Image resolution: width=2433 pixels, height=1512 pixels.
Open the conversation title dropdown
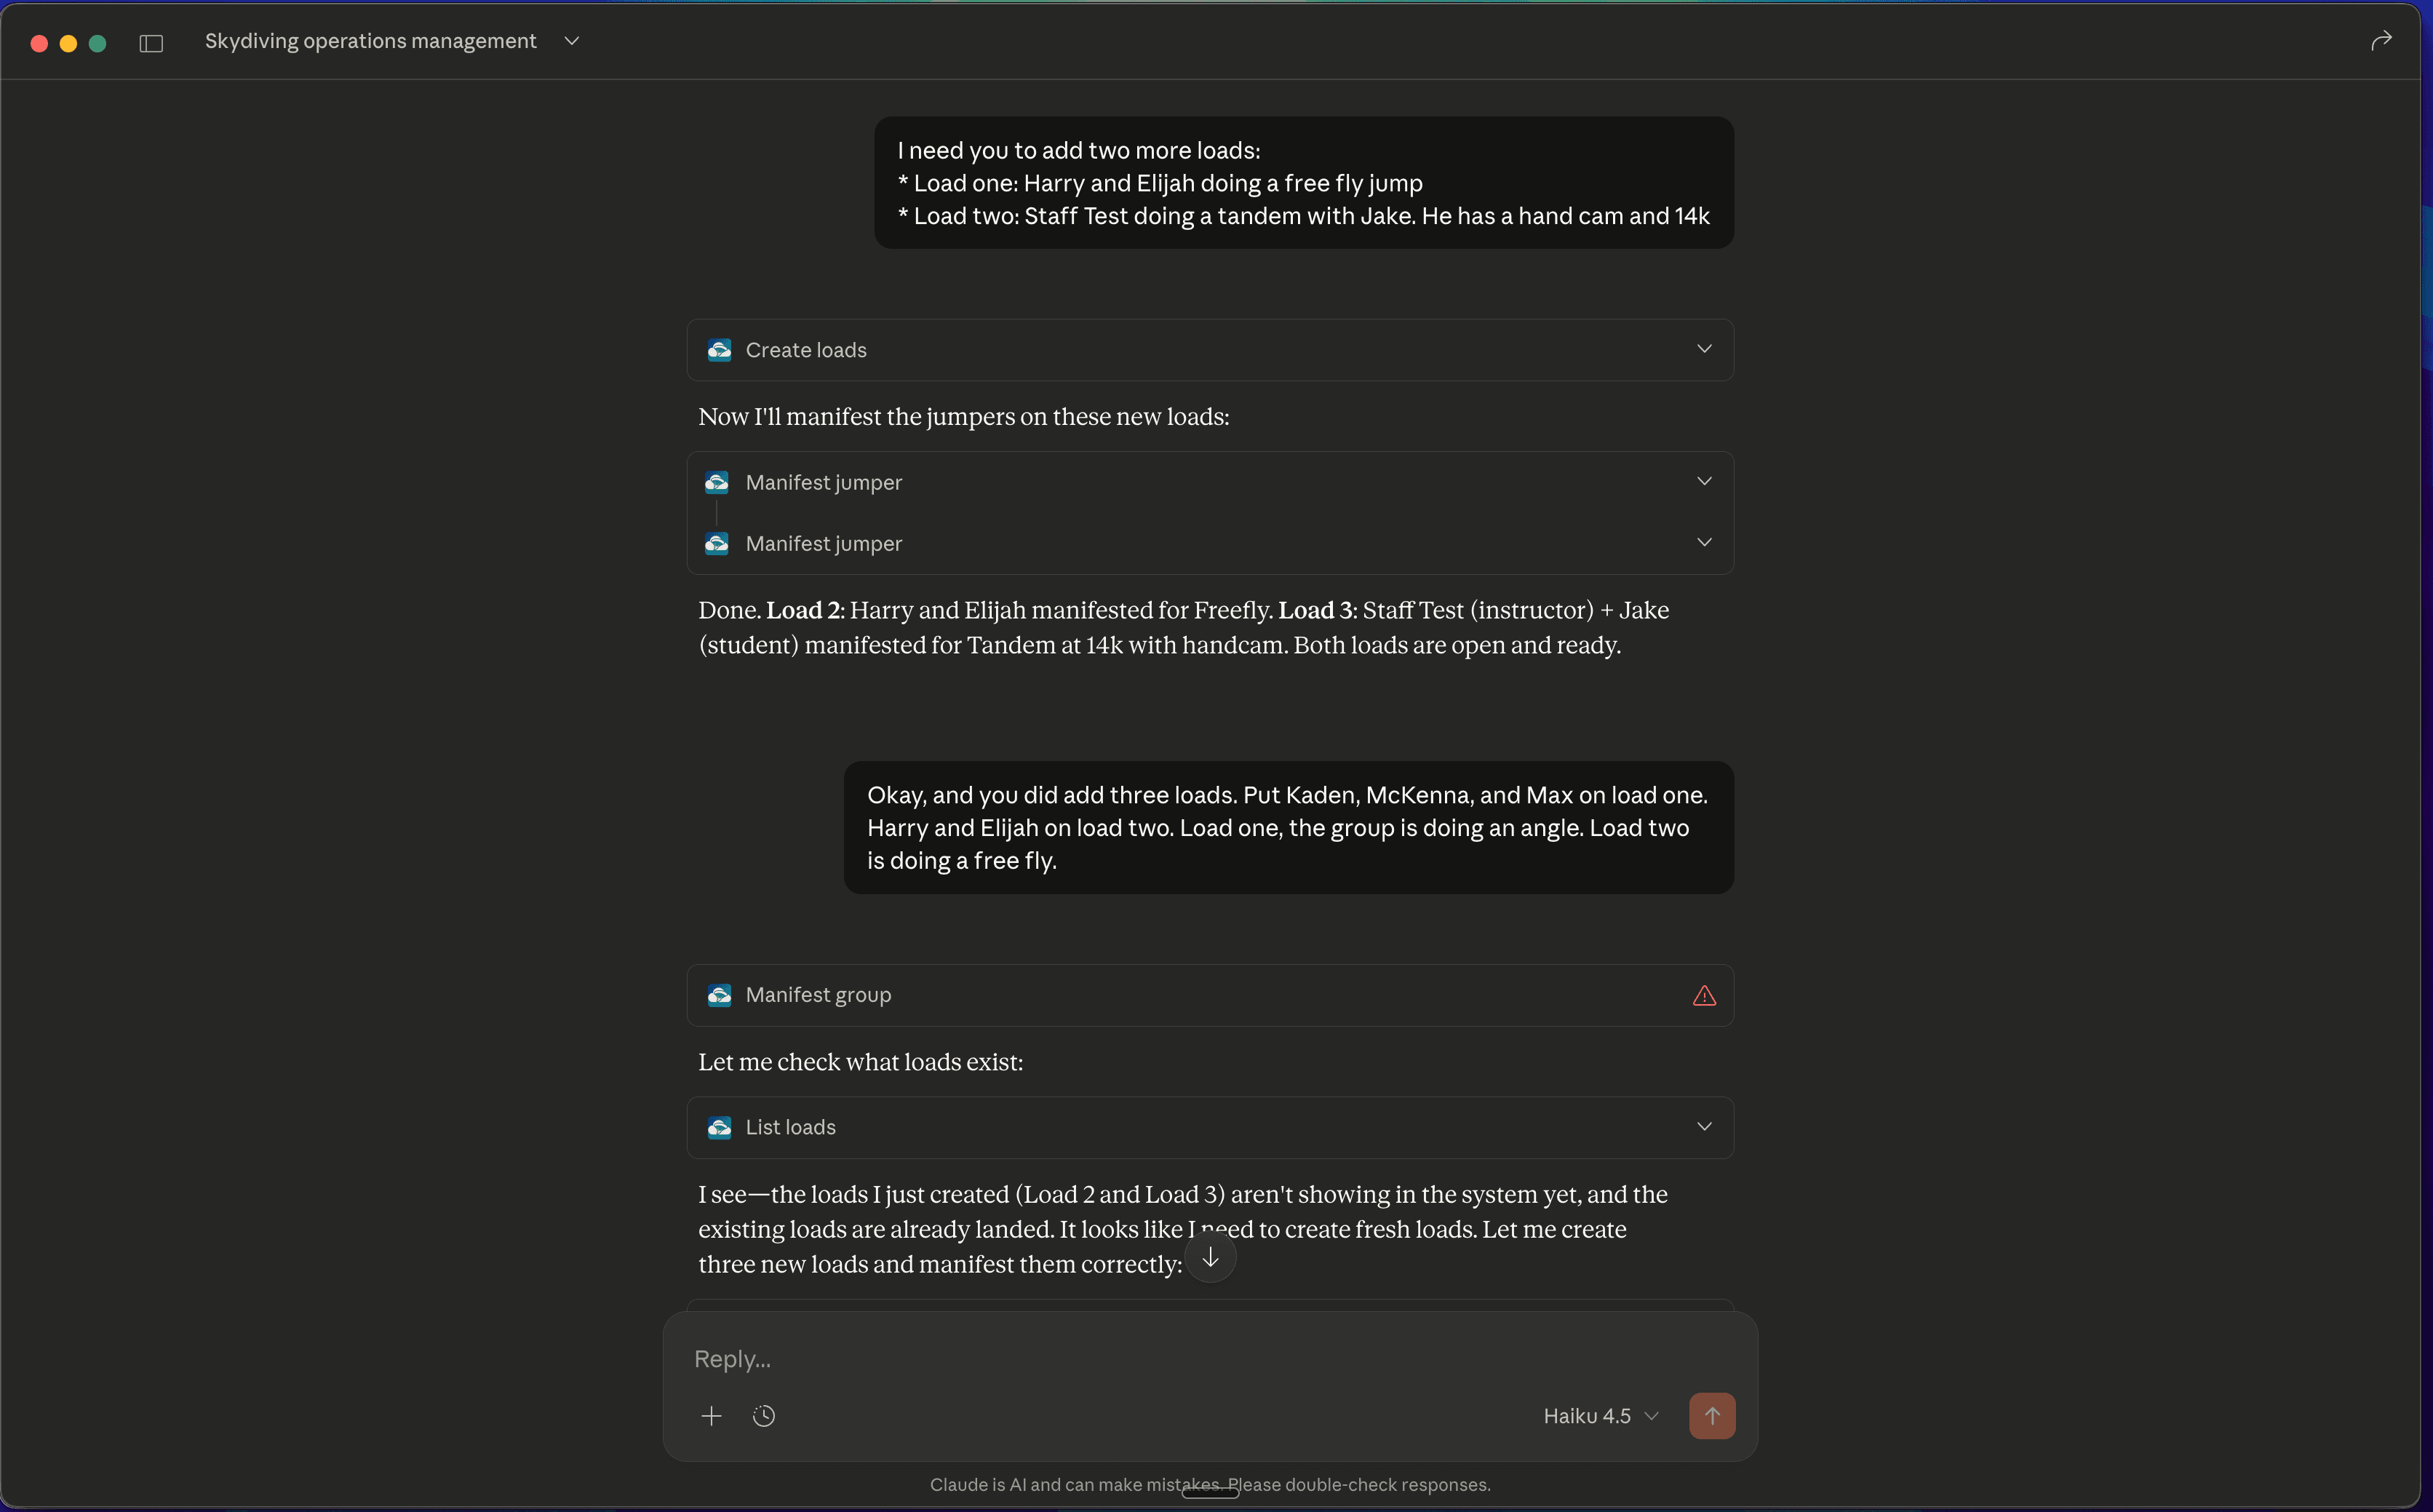[x=571, y=41]
